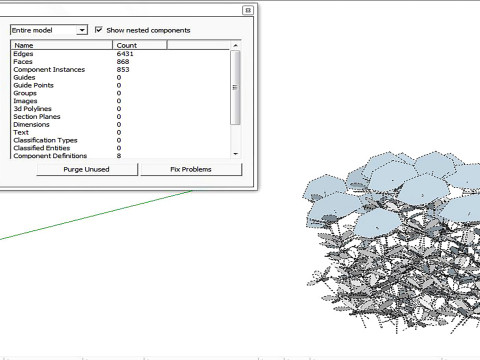This screenshot has width=480, height=360.
Task: Close the Model Info statistics dialog
Action: tap(248, 10)
